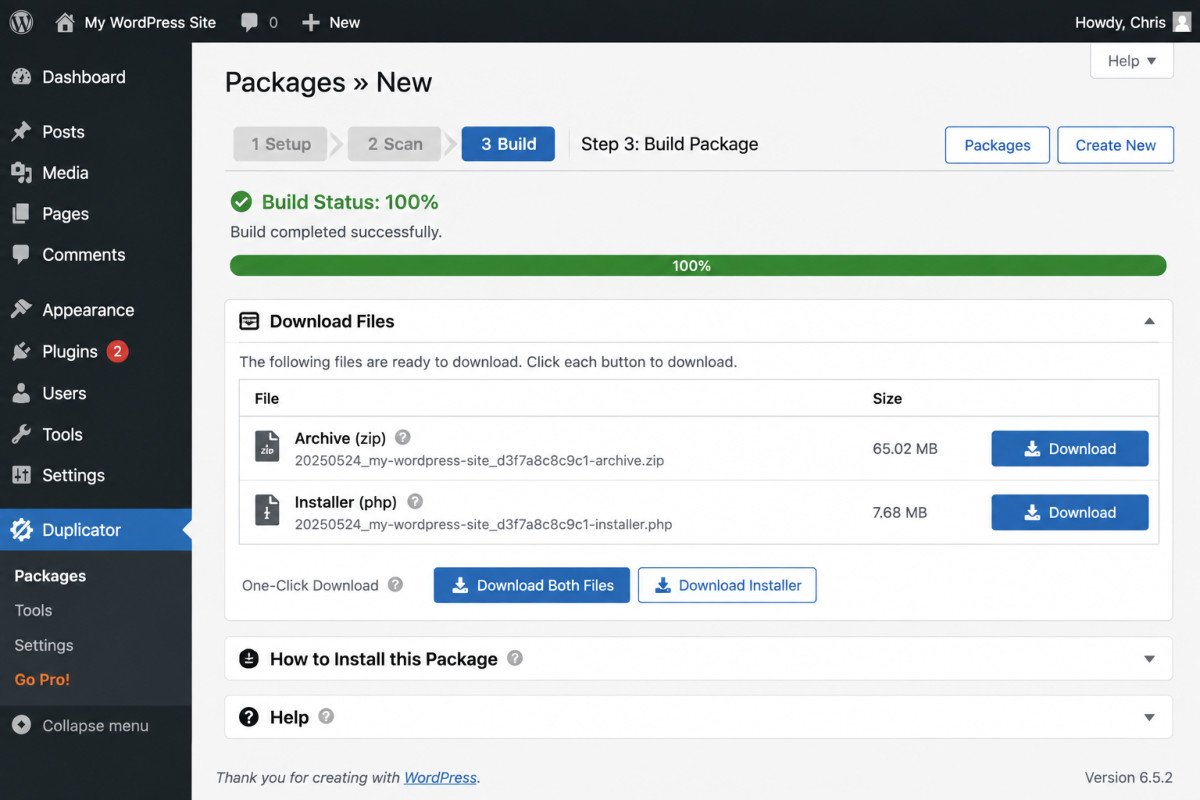Image resolution: width=1200 pixels, height=800 pixels.
Task: Click the Collapse menu arrow icon
Action: [21, 726]
